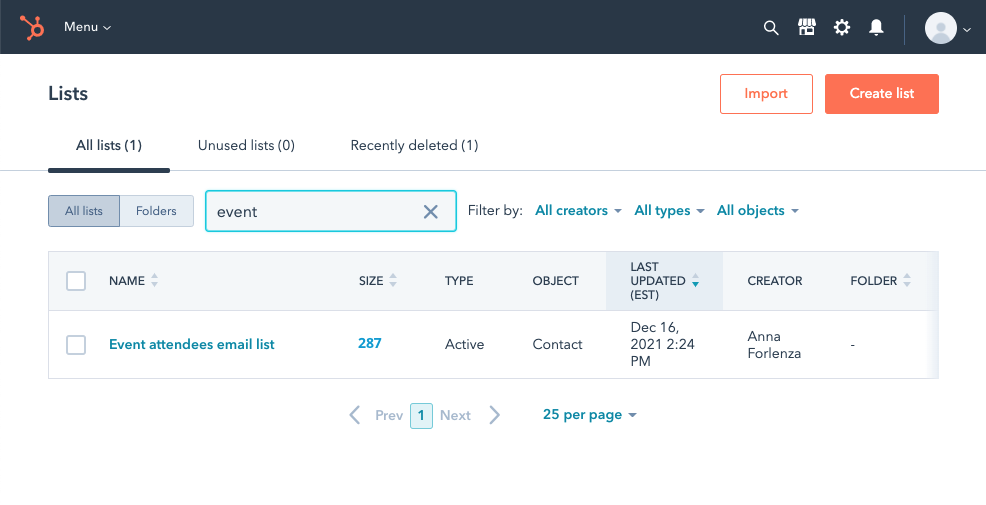Sort by Name column arrows
Image resolution: width=986 pixels, height=505 pixels.
click(x=154, y=281)
